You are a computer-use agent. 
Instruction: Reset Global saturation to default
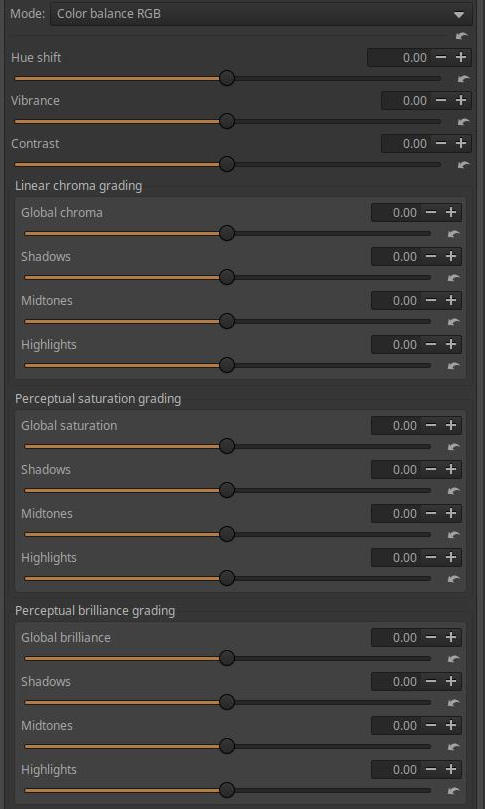(454, 447)
